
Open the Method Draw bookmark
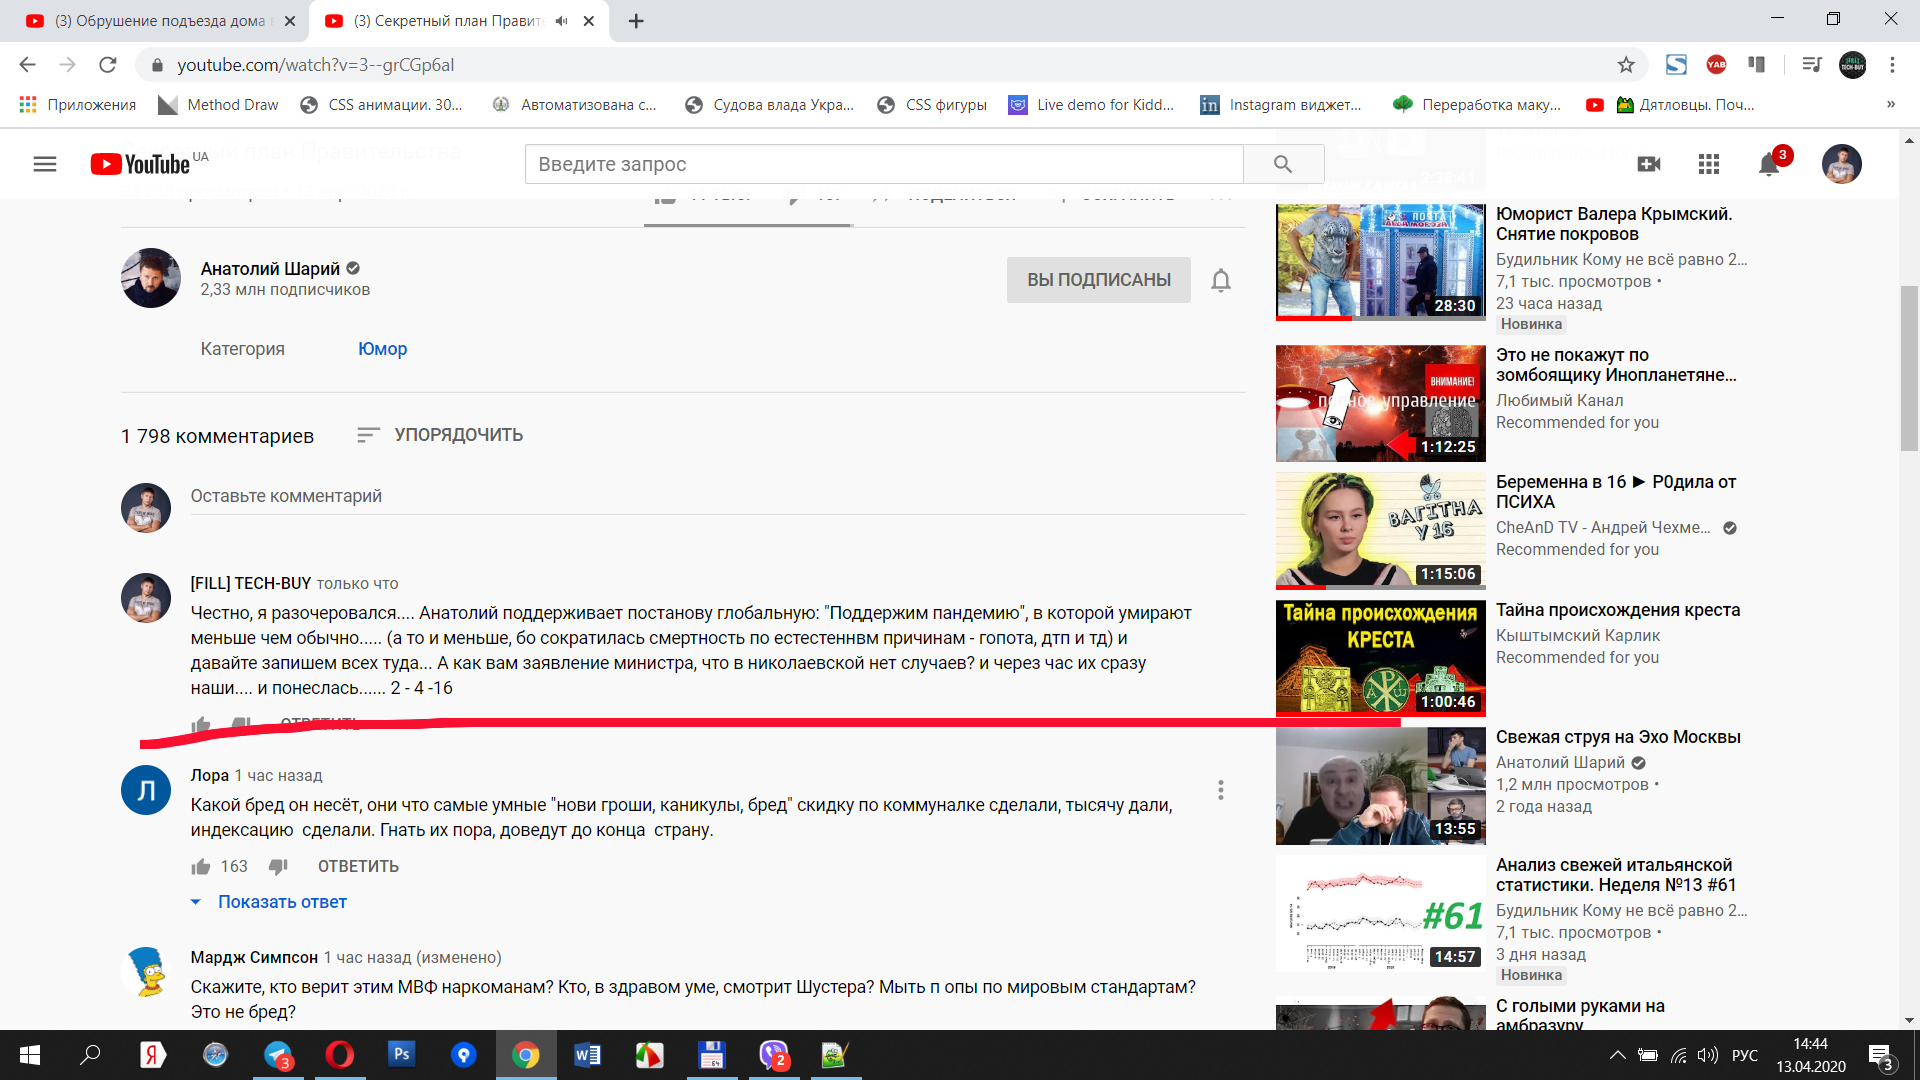pyautogui.click(x=219, y=105)
